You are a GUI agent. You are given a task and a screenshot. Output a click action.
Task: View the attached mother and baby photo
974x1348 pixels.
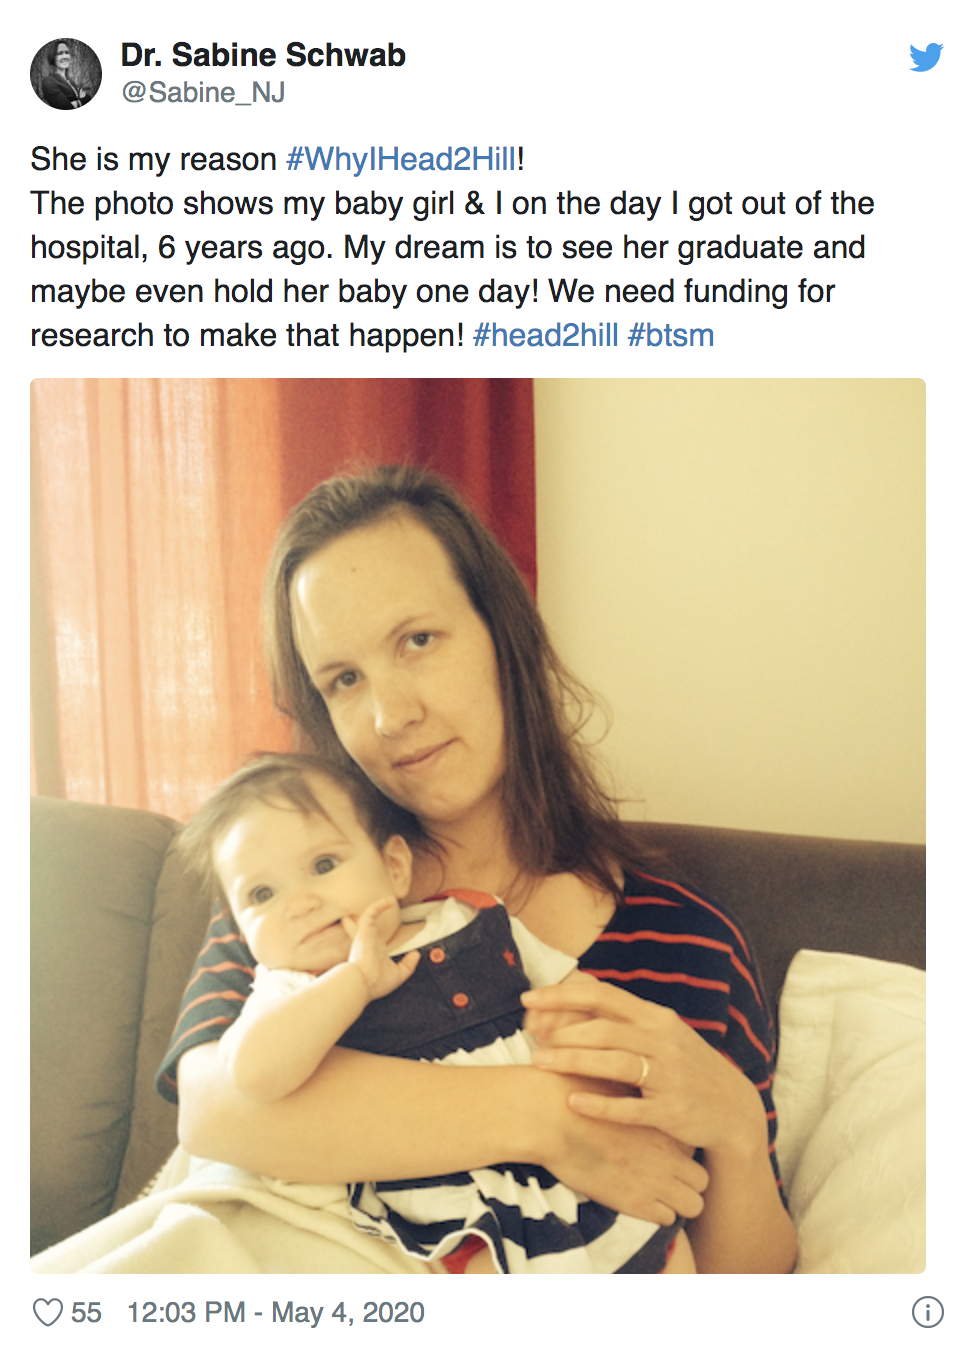click(x=478, y=826)
